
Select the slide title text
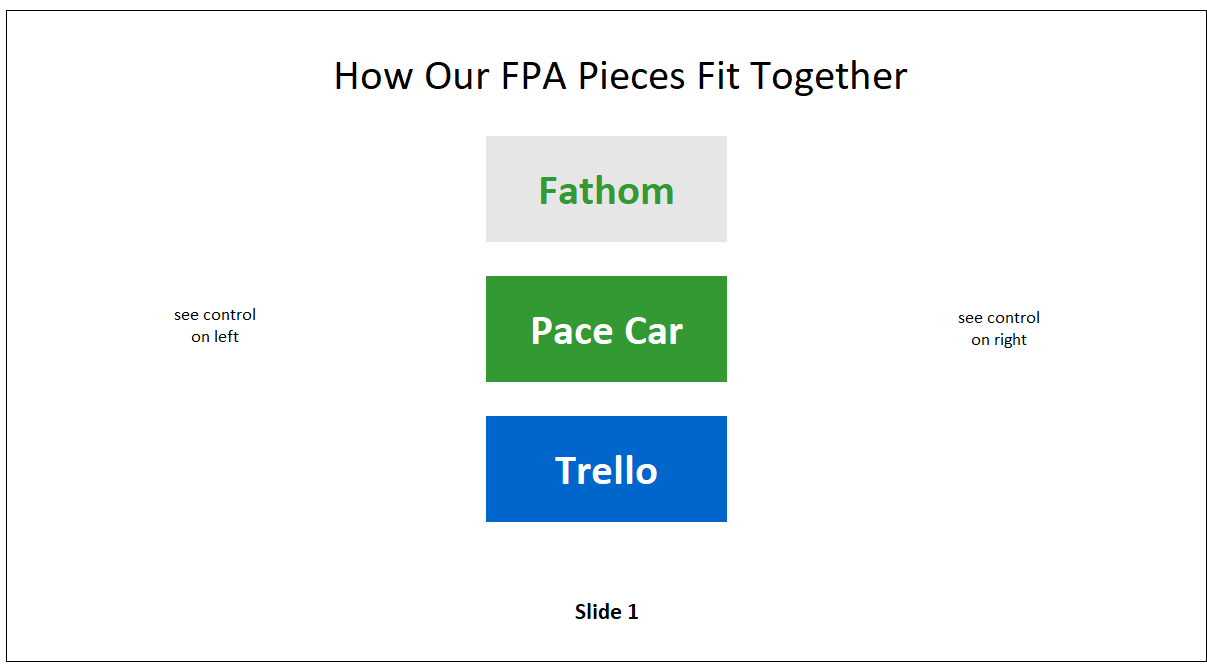point(620,76)
